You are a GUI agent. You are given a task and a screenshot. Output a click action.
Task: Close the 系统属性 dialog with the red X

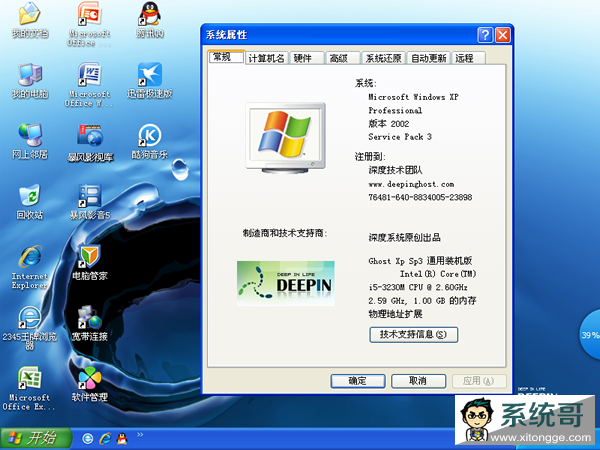pyautogui.click(x=502, y=35)
